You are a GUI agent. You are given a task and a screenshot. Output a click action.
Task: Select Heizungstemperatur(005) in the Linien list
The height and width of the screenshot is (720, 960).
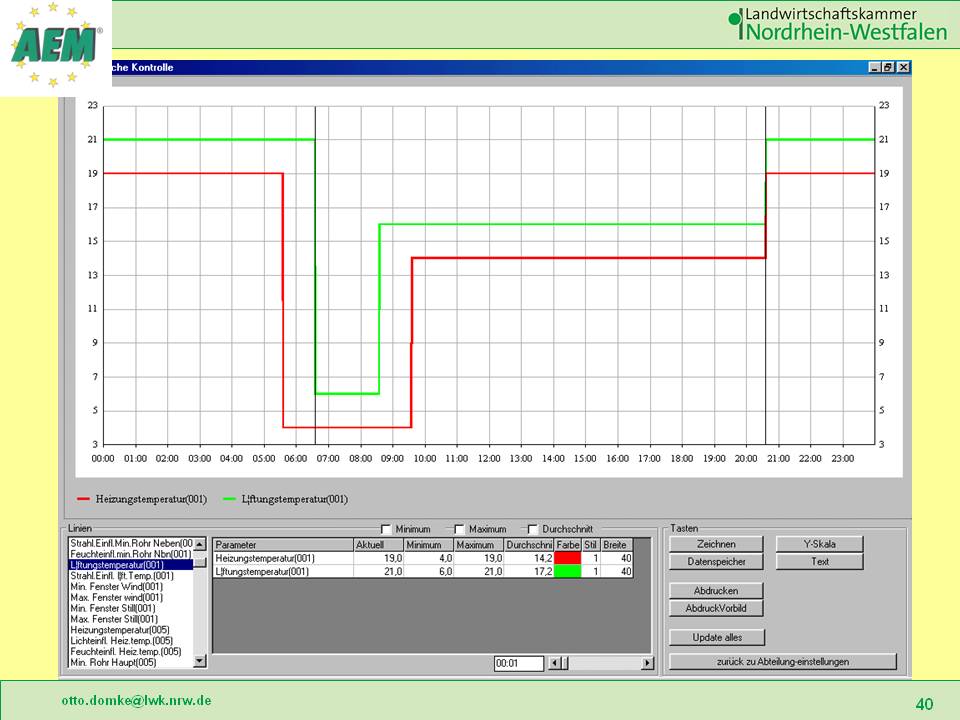click(120, 630)
